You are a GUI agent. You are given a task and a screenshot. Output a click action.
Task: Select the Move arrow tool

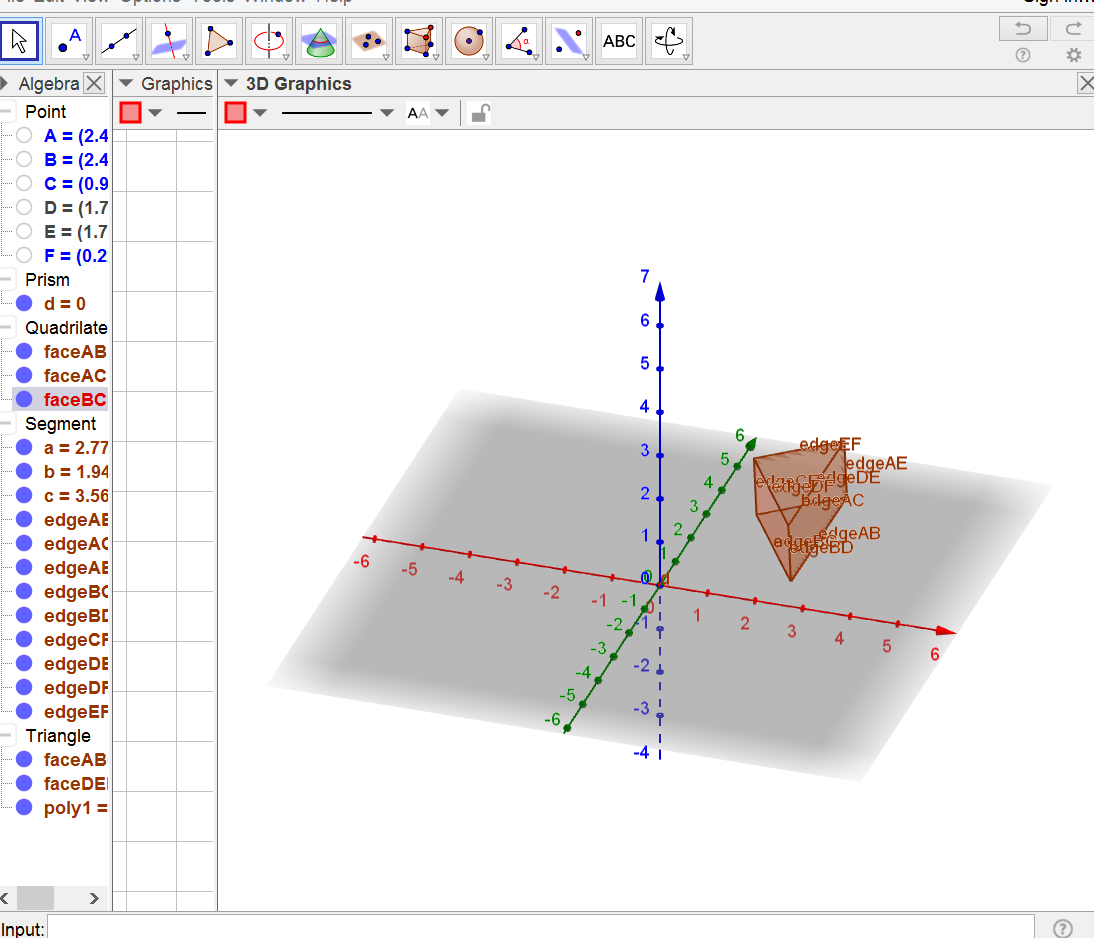pos(19,41)
